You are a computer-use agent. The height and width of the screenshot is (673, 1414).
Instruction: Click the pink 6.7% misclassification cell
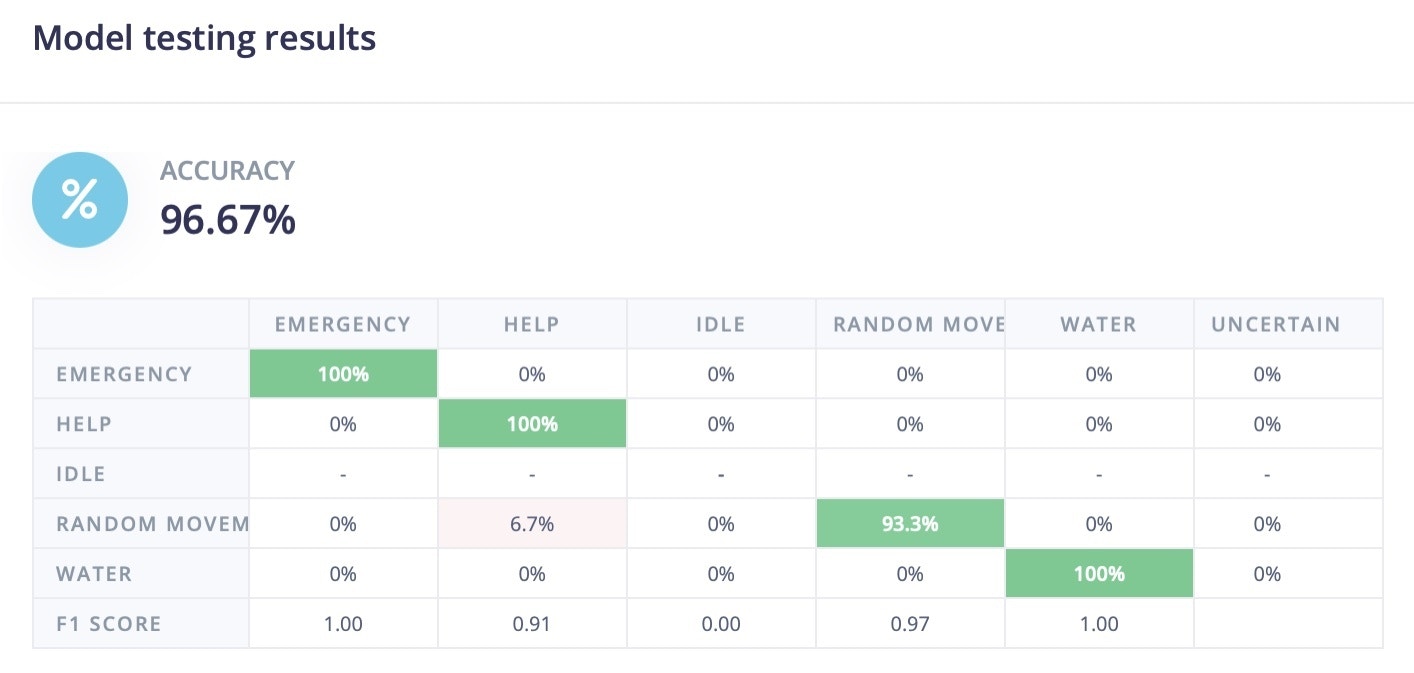click(x=532, y=524)
